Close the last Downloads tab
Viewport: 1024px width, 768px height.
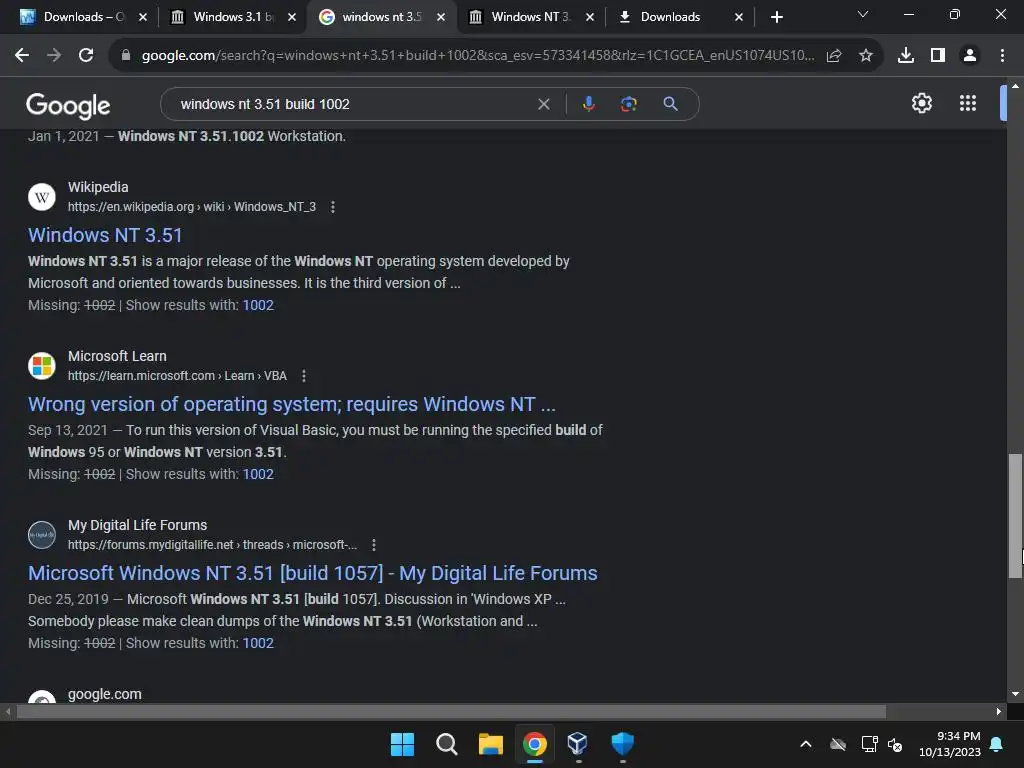point(739,17)
